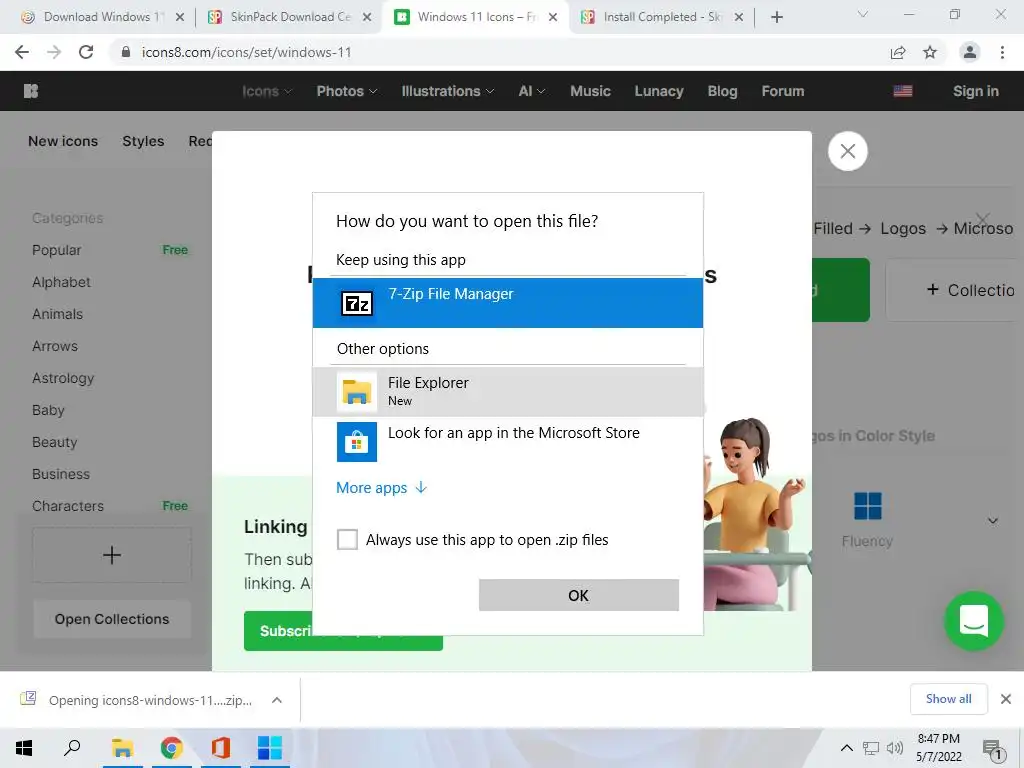The width and height of the screenshot is (1024, 768).
Task: Open the Blog link
Action: pyautogui.click(x=722, y=91)
